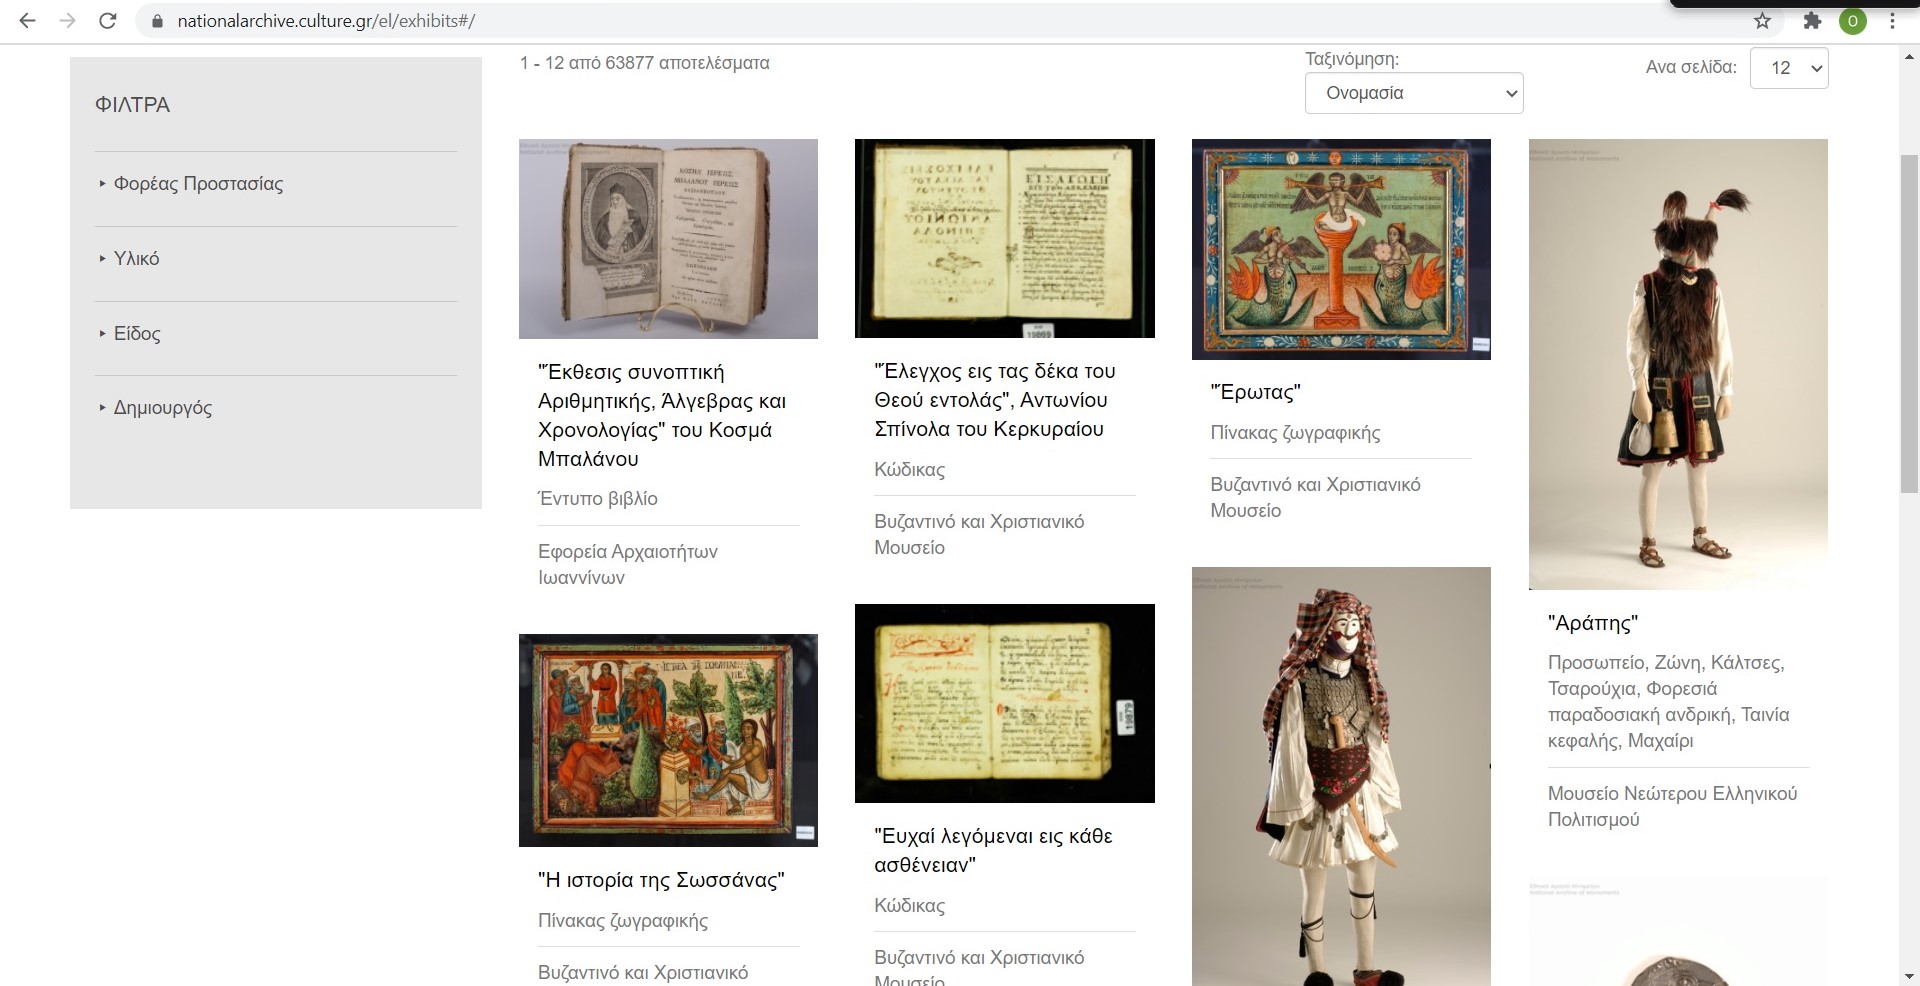This screenshot has width=1920, height=986.
Task: Open the green profile avatar
Action: (1852, 21)
